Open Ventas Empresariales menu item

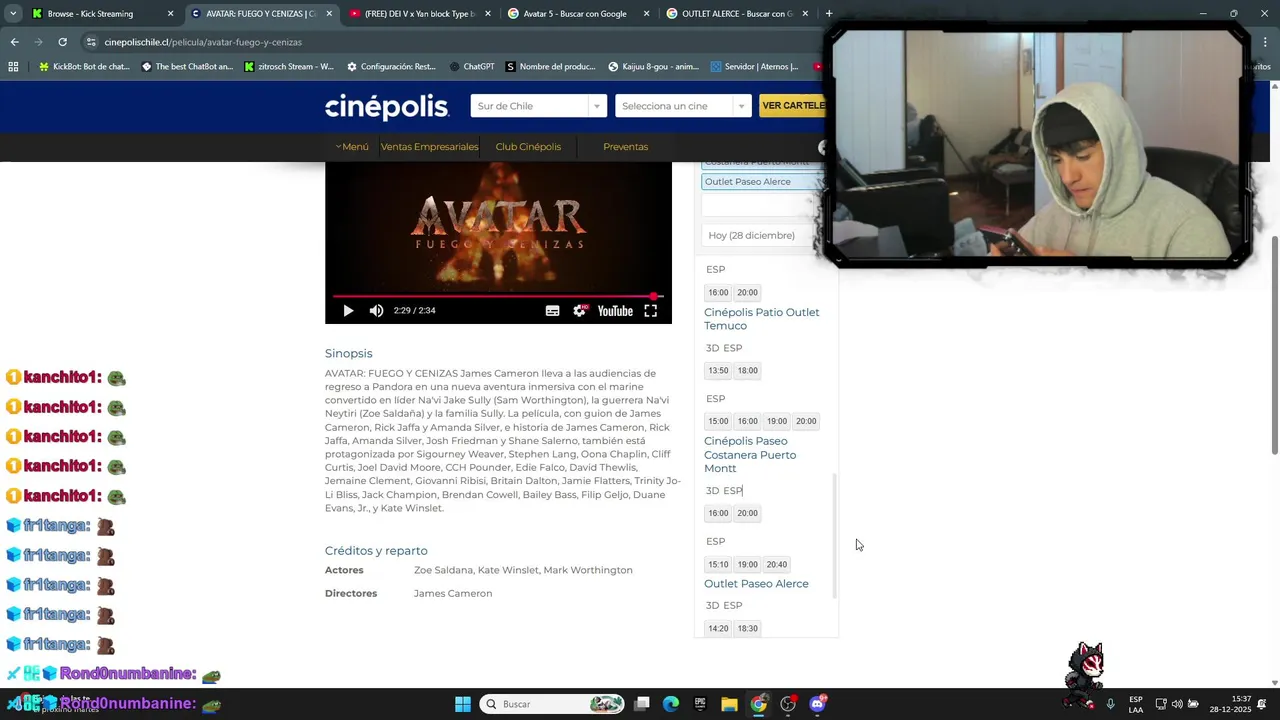[429, 147]
